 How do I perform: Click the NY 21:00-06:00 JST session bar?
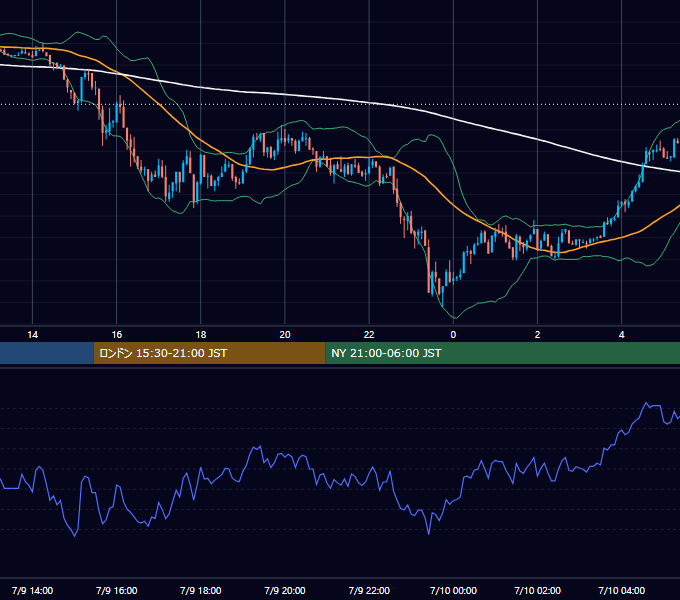tap(502, 353)
